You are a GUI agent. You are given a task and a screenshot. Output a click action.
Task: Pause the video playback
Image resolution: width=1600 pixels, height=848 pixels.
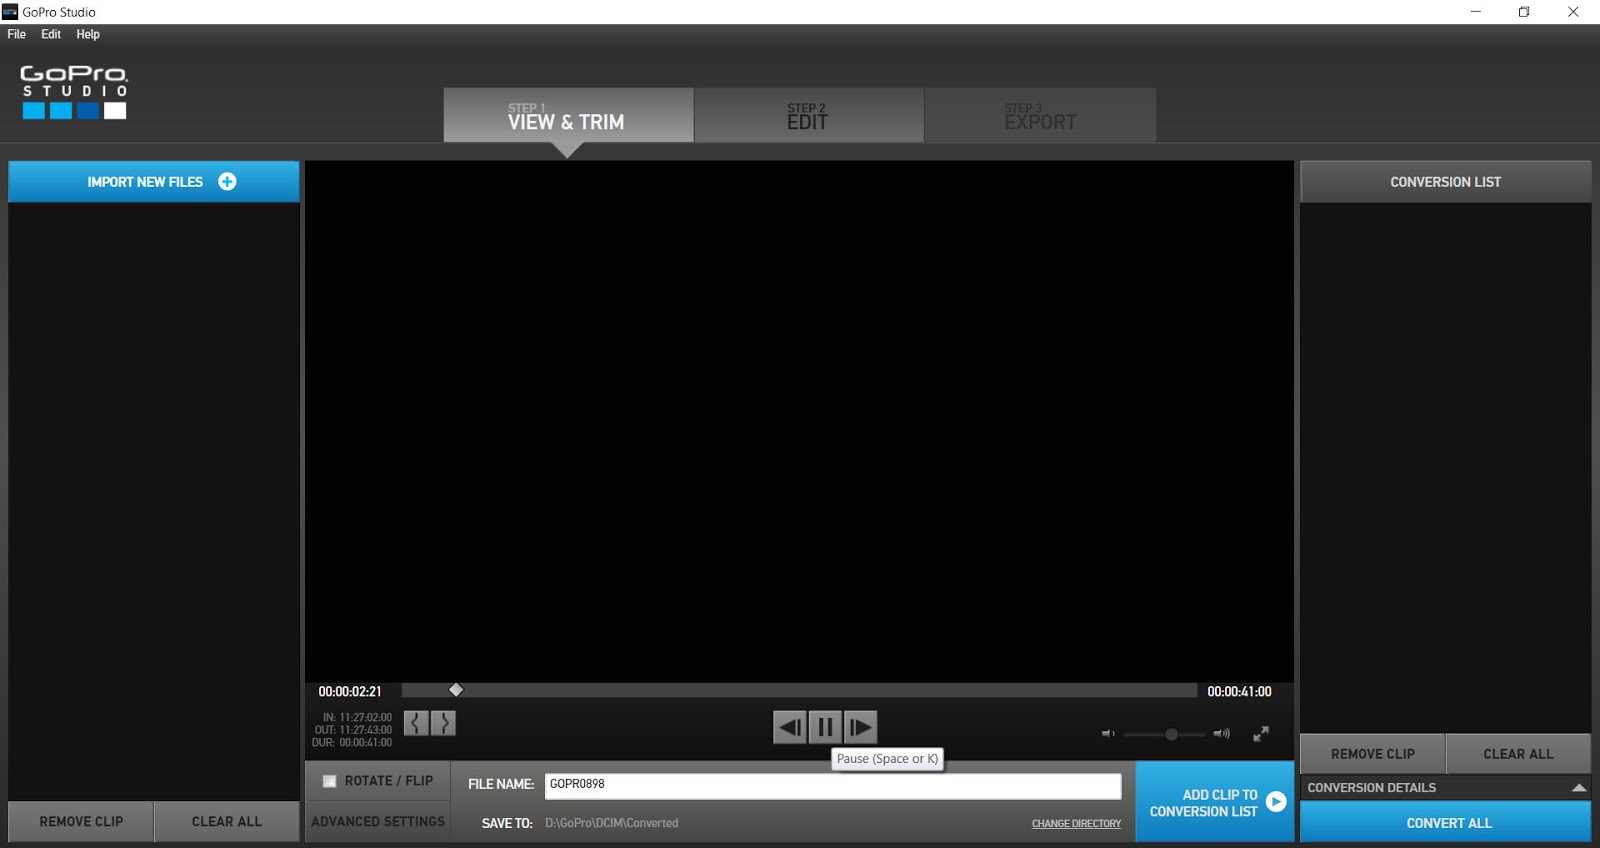(825, 727)
